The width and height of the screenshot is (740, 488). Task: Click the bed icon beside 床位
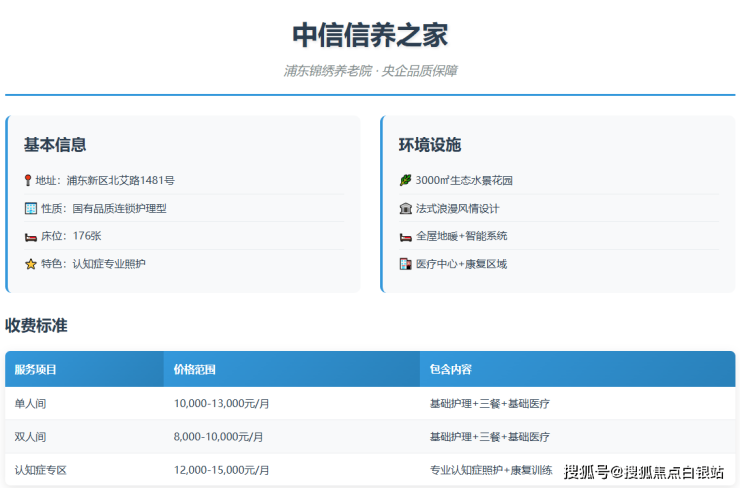point(30,237)
